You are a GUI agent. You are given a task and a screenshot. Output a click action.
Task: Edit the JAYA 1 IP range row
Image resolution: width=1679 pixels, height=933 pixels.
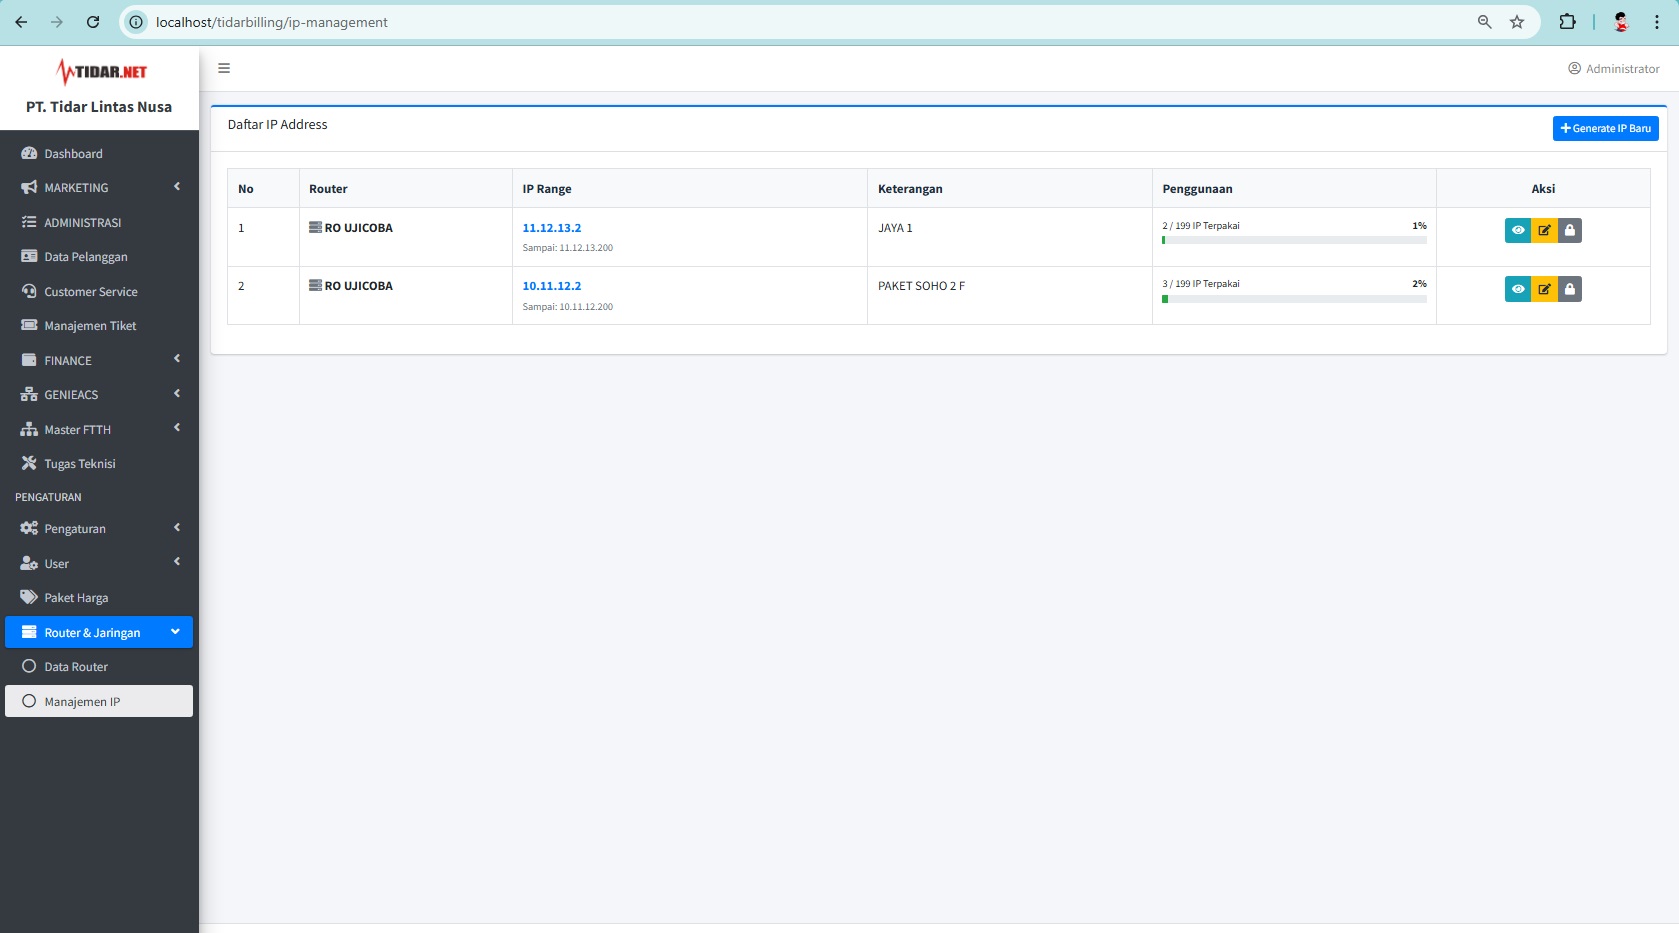point(1544,231)
